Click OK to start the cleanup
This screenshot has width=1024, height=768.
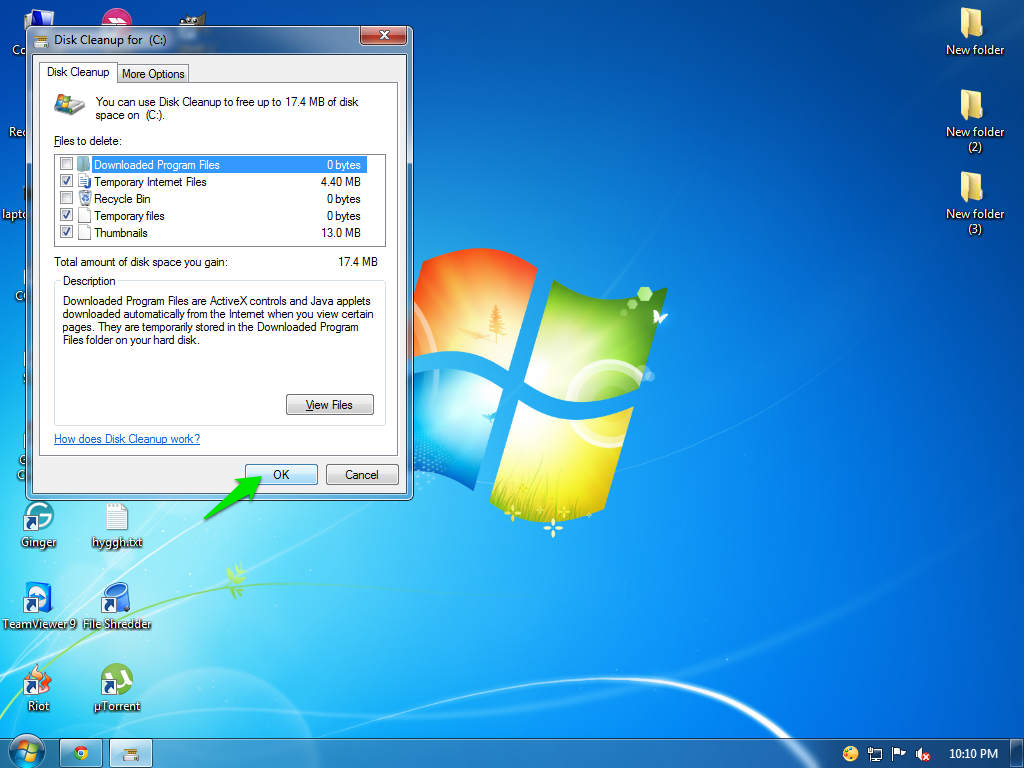tap(281, 475)
